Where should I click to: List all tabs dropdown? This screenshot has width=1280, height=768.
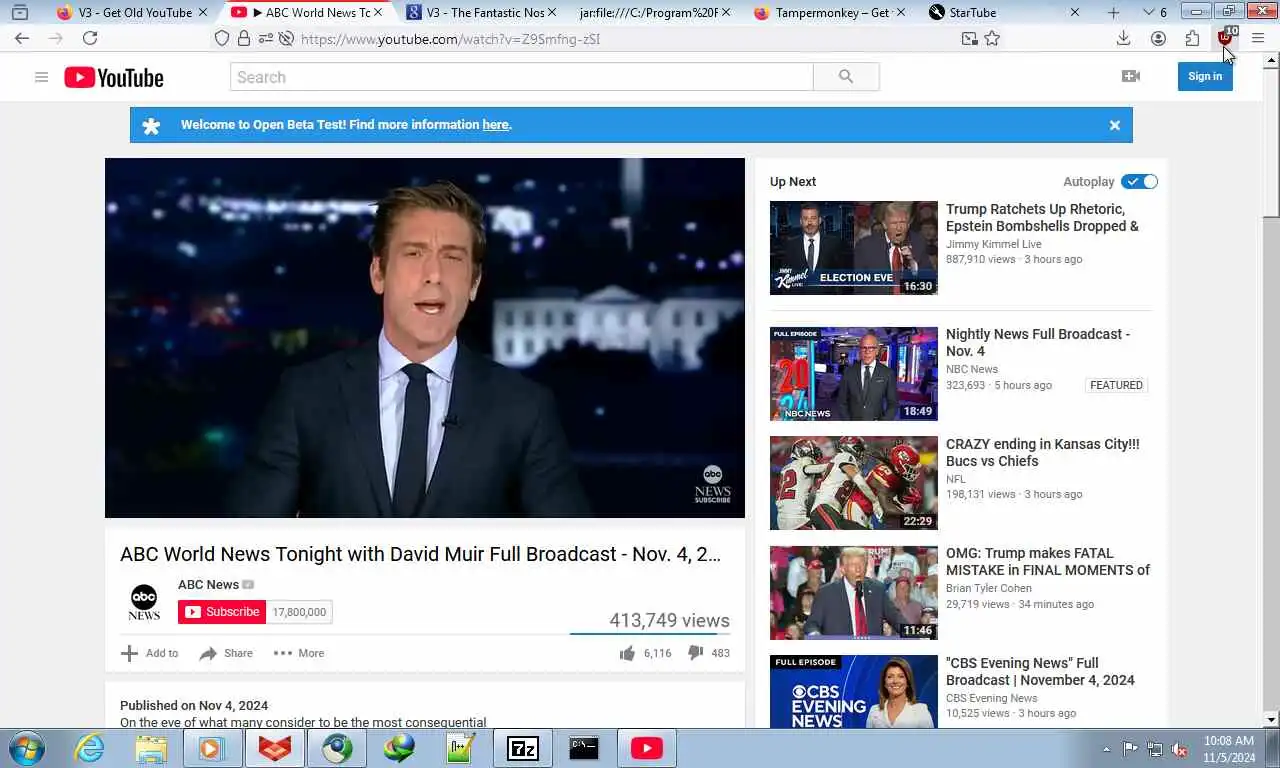click(x=1154, y=12)
